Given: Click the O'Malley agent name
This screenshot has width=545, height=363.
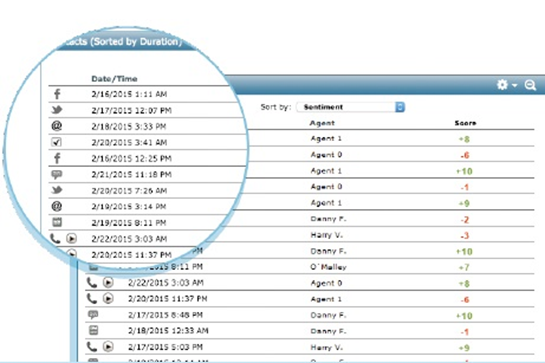Looking at the screenshot, I should pyautogui.click(x=328, y=267).
